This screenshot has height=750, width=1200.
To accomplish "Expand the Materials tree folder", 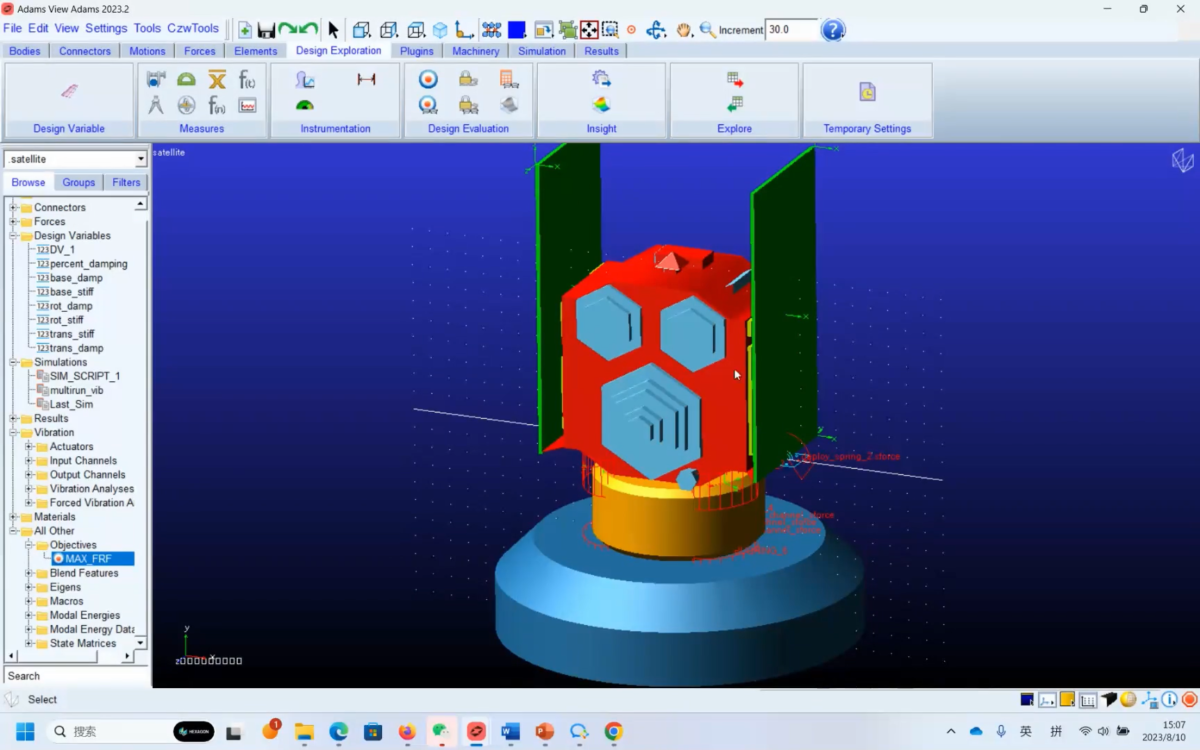I will click(x=13, y=517).
